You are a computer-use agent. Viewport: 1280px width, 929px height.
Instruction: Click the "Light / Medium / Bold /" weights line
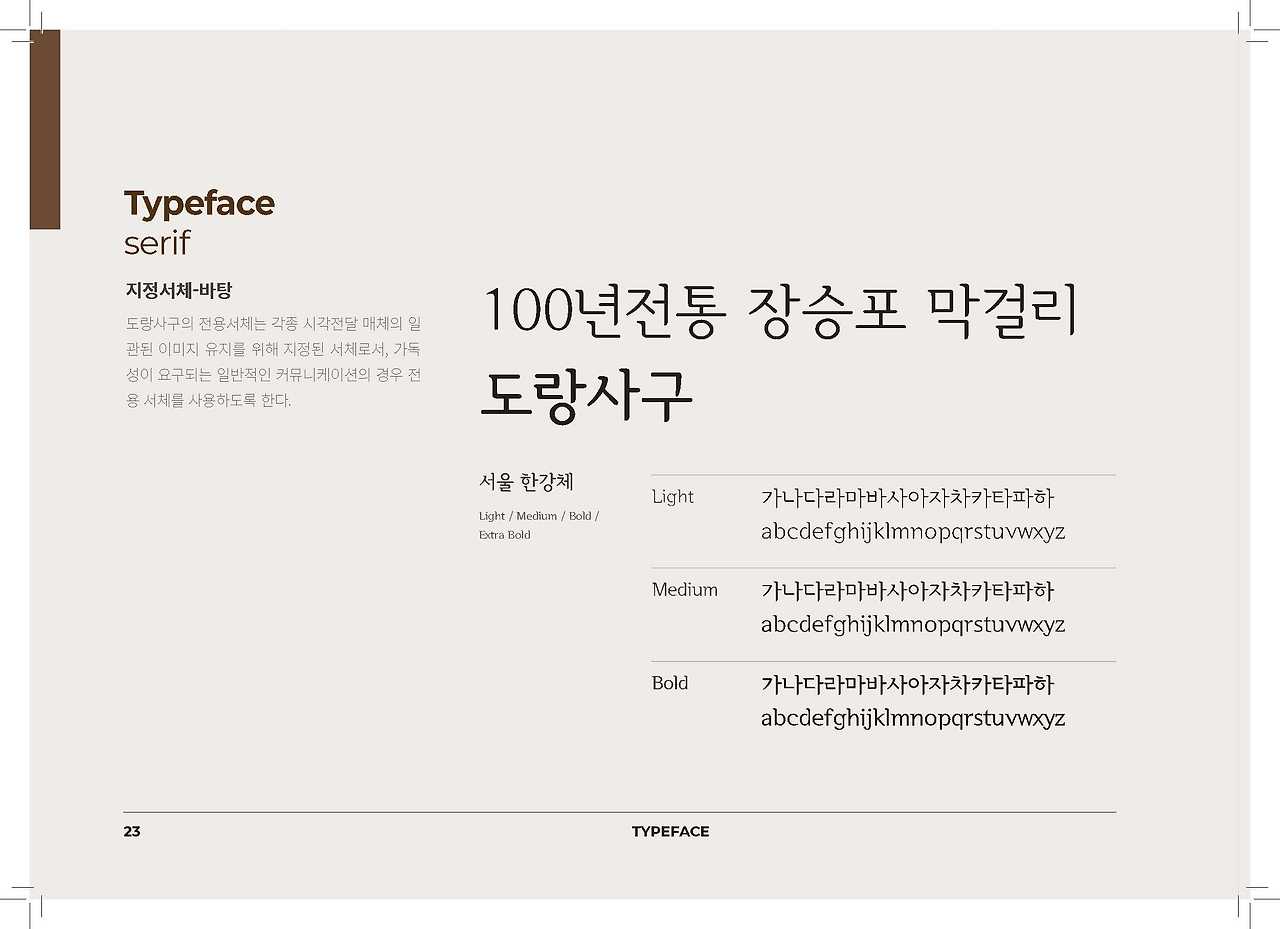pos(539,516)
